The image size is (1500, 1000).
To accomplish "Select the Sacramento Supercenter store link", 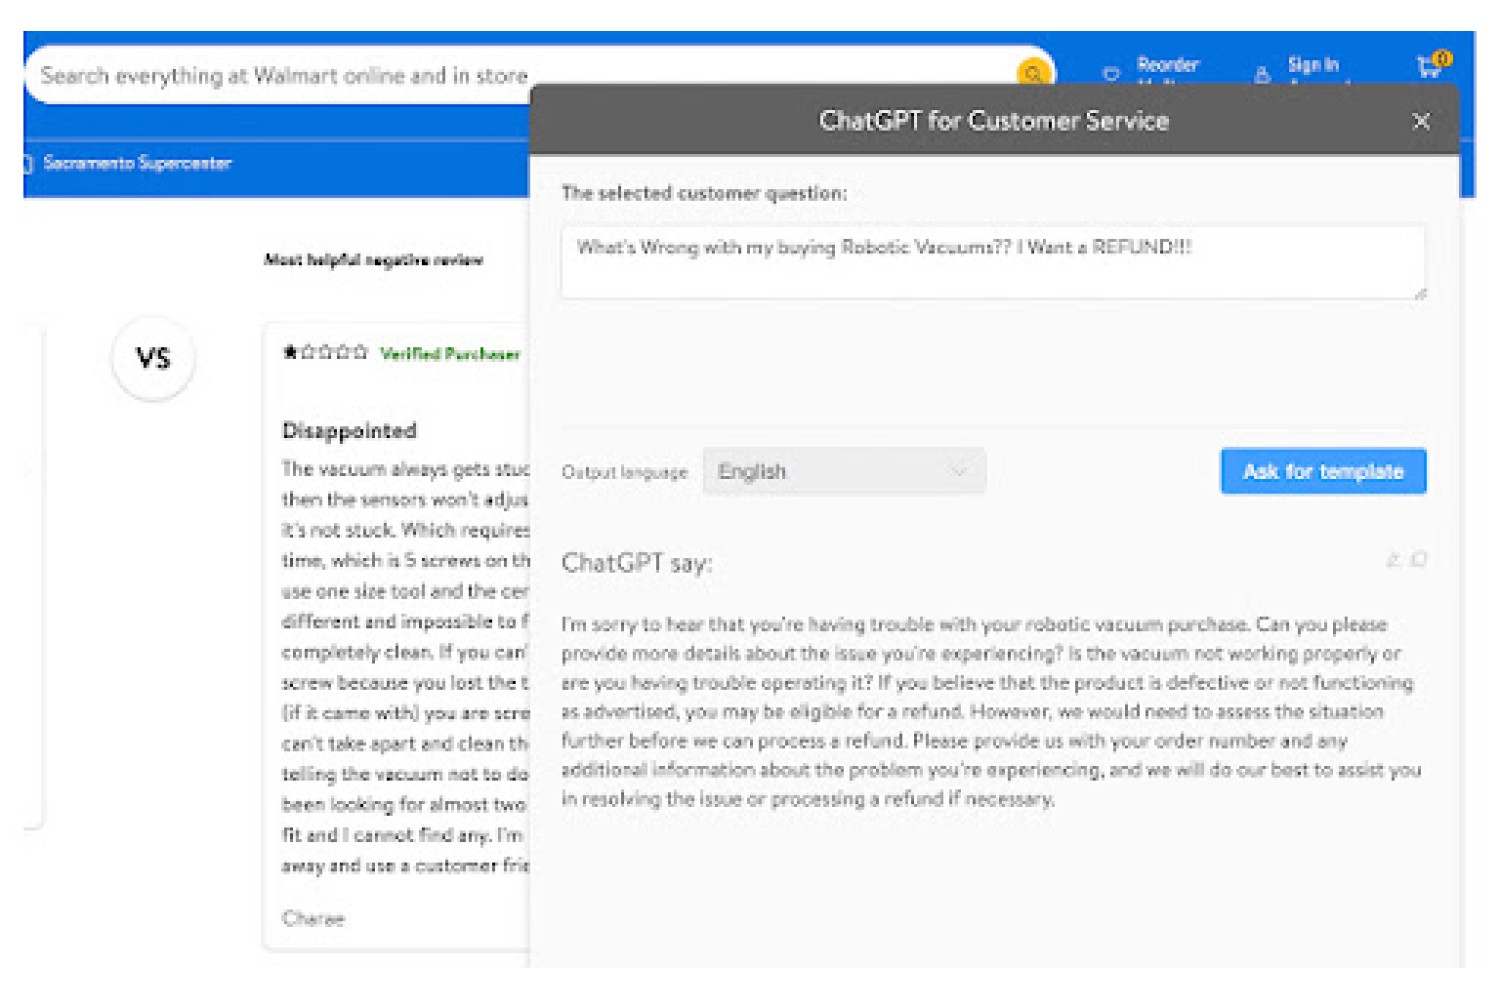I will pyautogui.click(x=137, y=163).
